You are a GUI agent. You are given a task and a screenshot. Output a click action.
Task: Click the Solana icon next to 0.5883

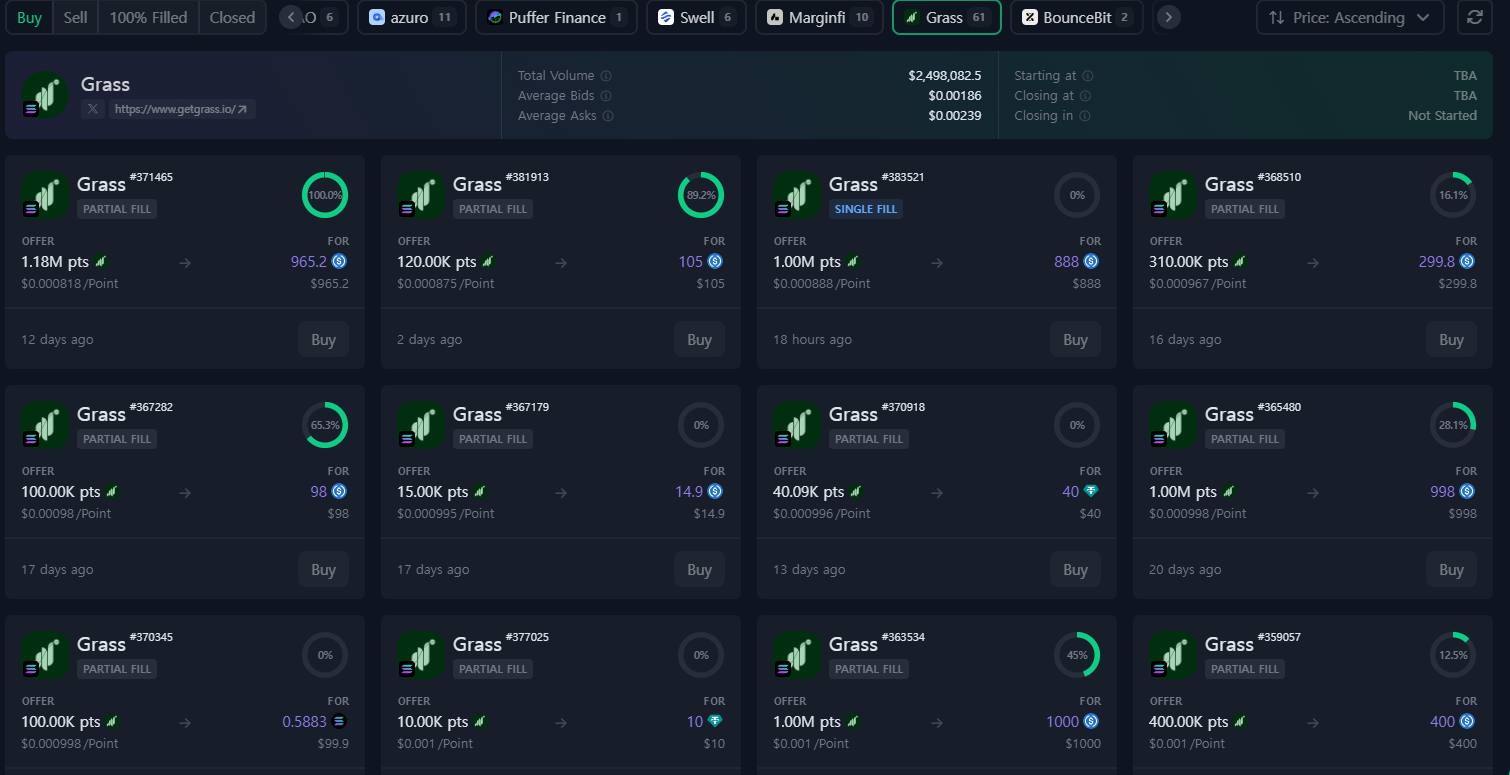point(339,722)
